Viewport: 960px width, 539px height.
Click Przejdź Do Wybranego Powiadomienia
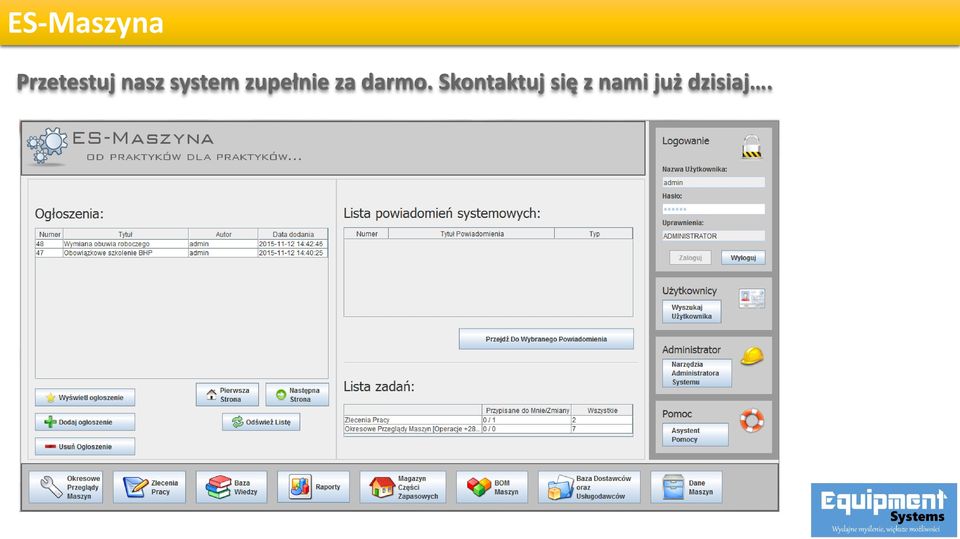546,339
